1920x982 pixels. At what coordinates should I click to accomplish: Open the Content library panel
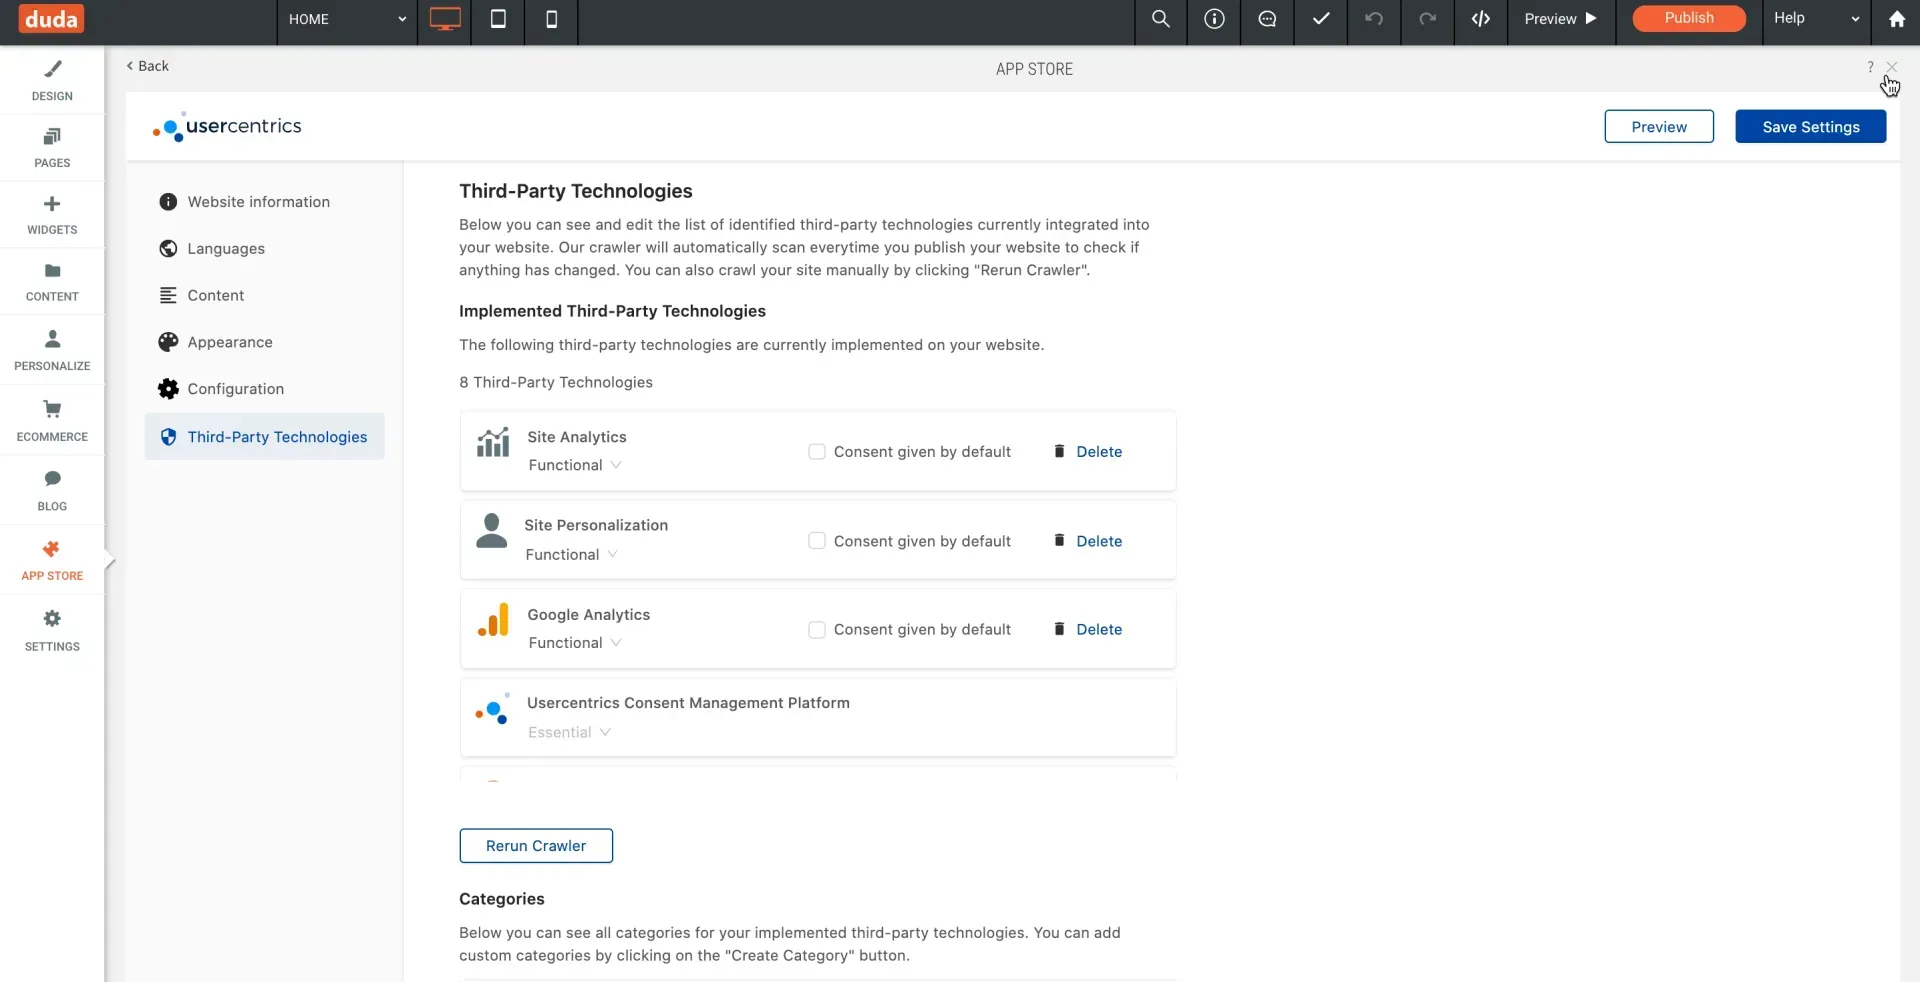[x=52, y=281]
